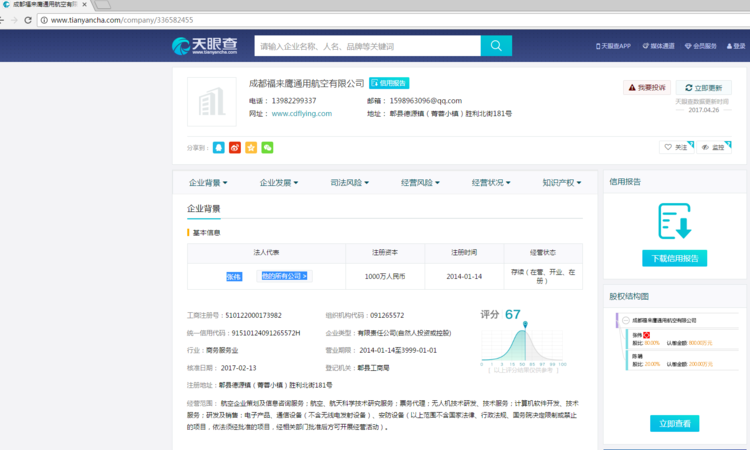Share to QQ via blue icon
This screenshot has width=750, height=450.
[x=219, y=147]
